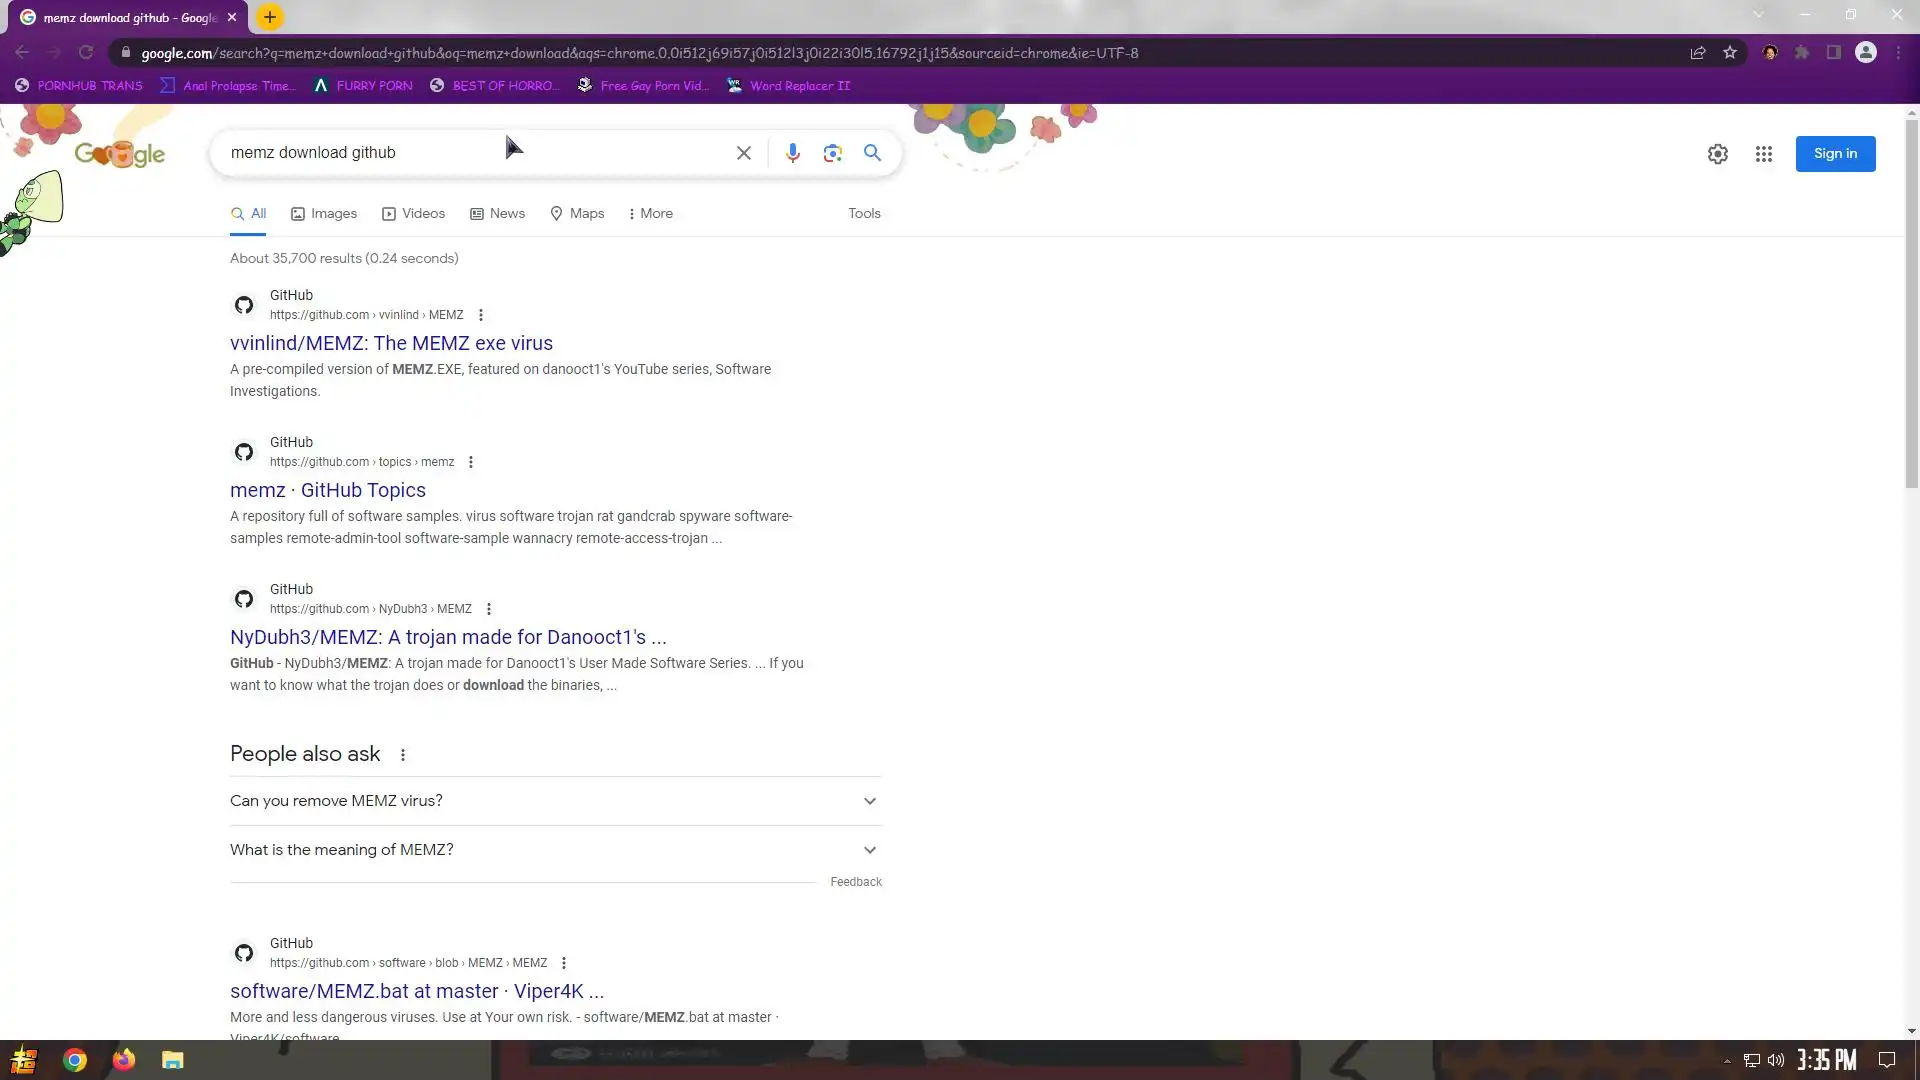Open Firefox from the taskbar
The height and width of the screenshot is (1080, 1920).
tap(124, 1060)
